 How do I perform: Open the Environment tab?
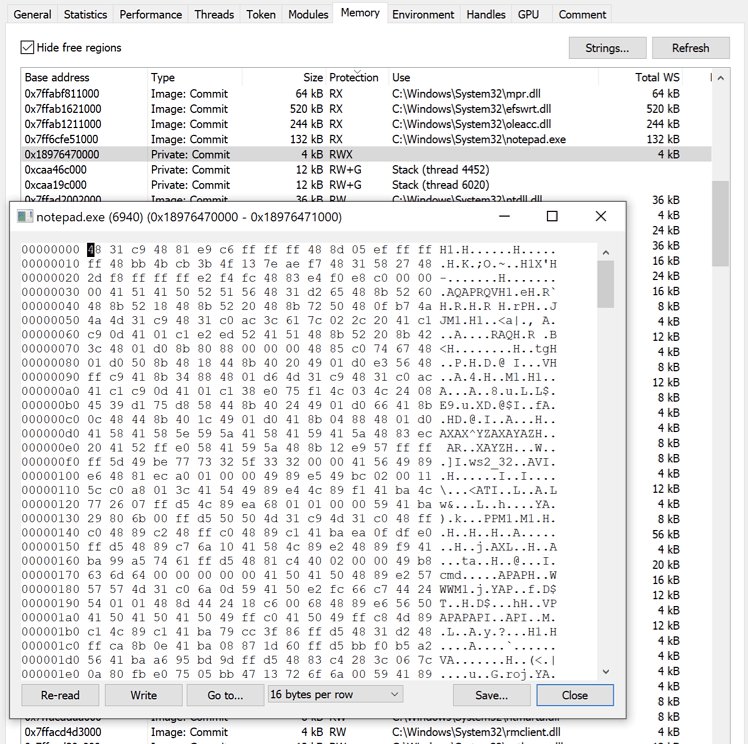pyautogui.click(x=423, y=14)
